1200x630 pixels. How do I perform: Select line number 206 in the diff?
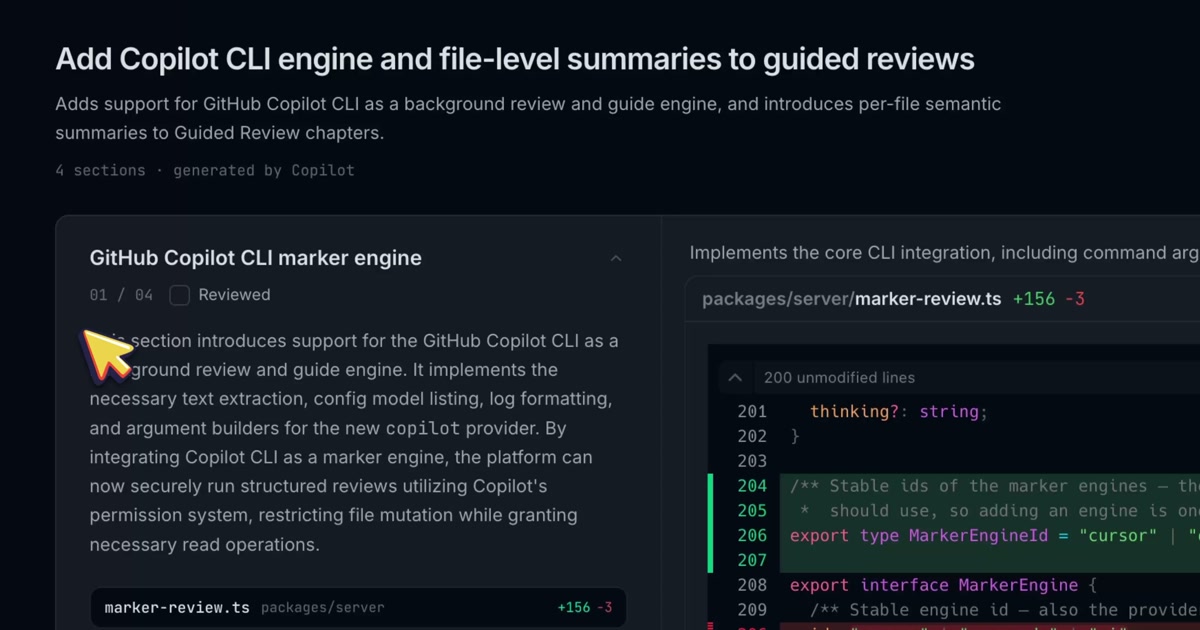click(752, 536)
